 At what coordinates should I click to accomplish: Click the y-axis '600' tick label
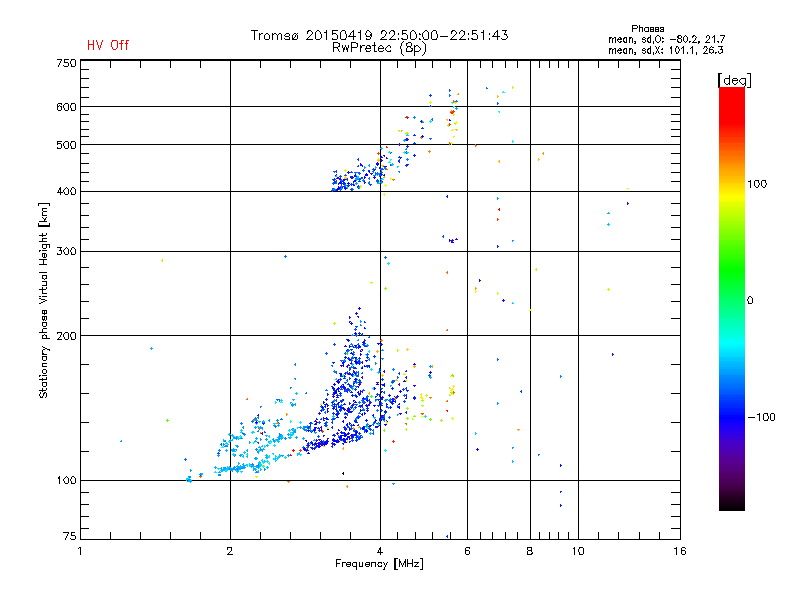67,107
